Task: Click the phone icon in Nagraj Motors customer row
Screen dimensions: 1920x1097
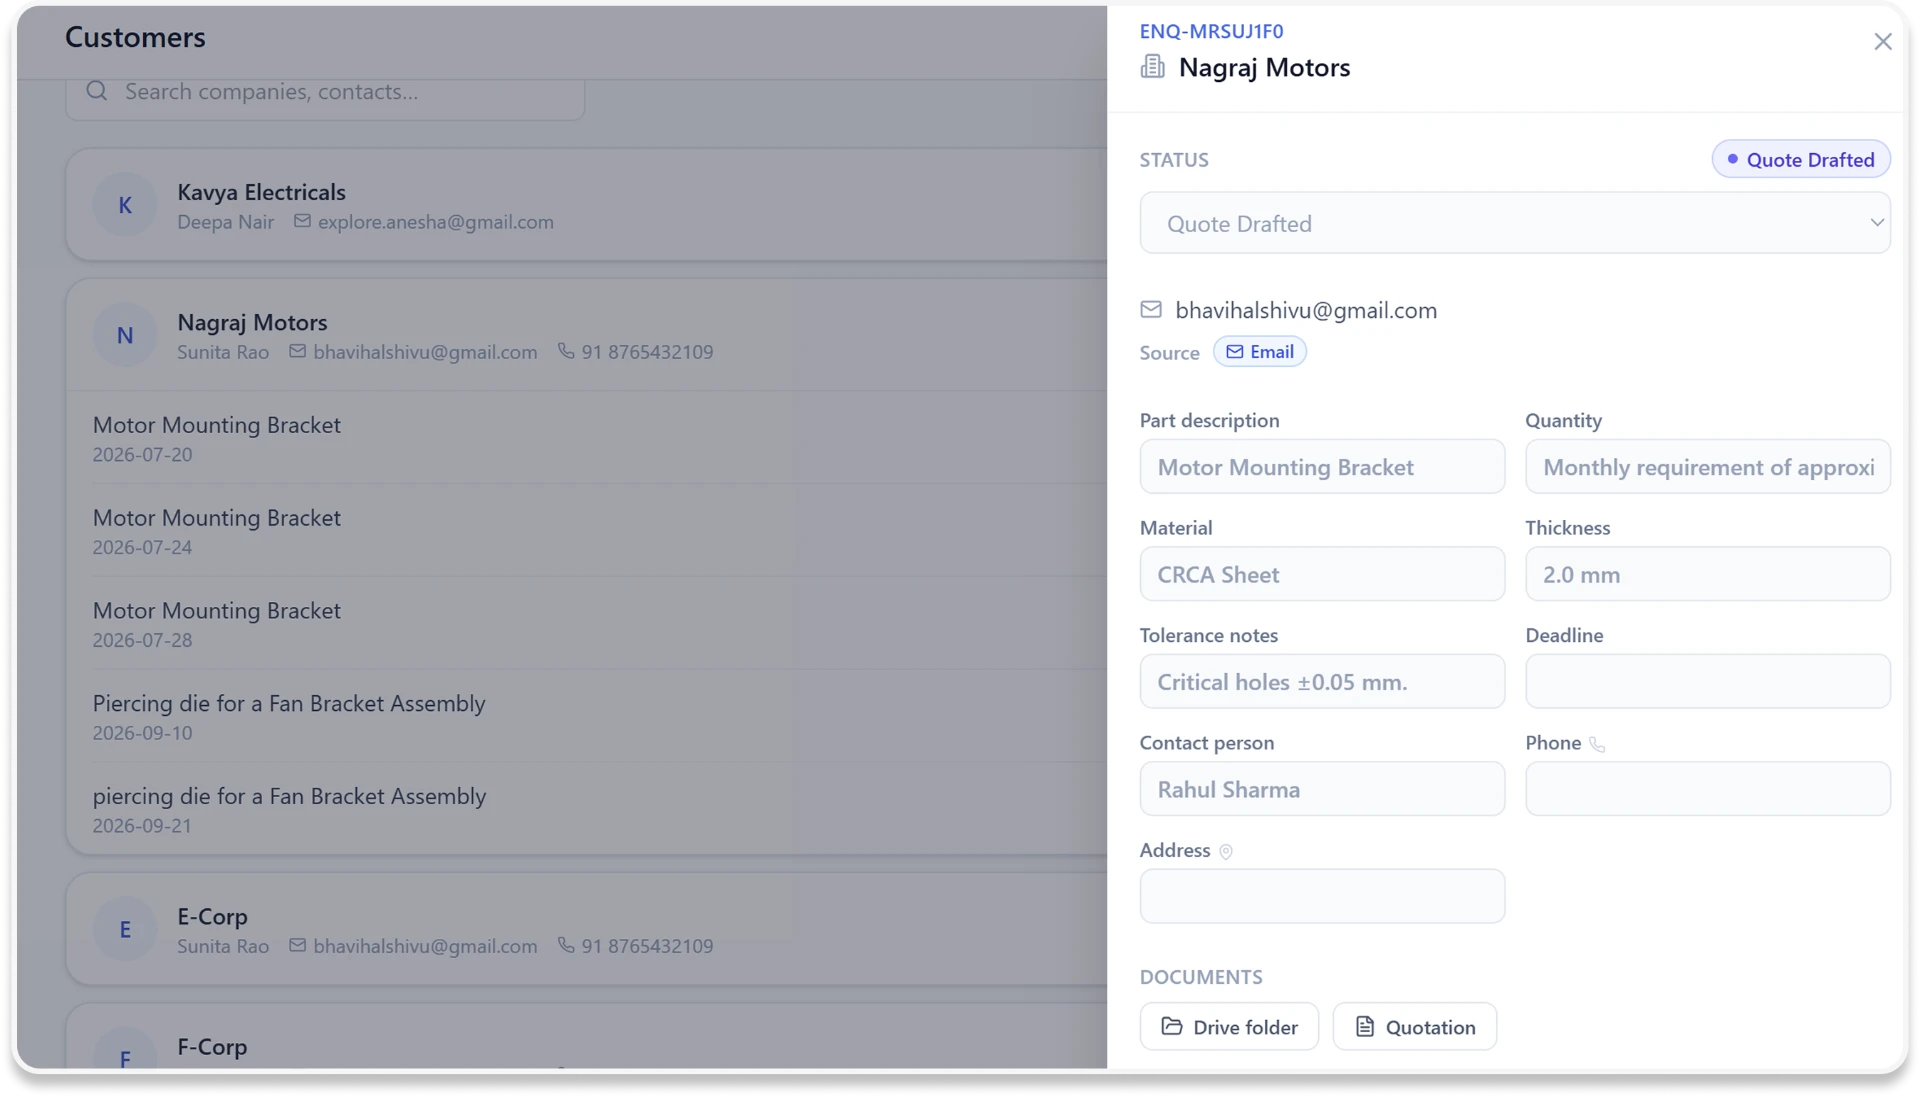Action: tap(566, 351)
